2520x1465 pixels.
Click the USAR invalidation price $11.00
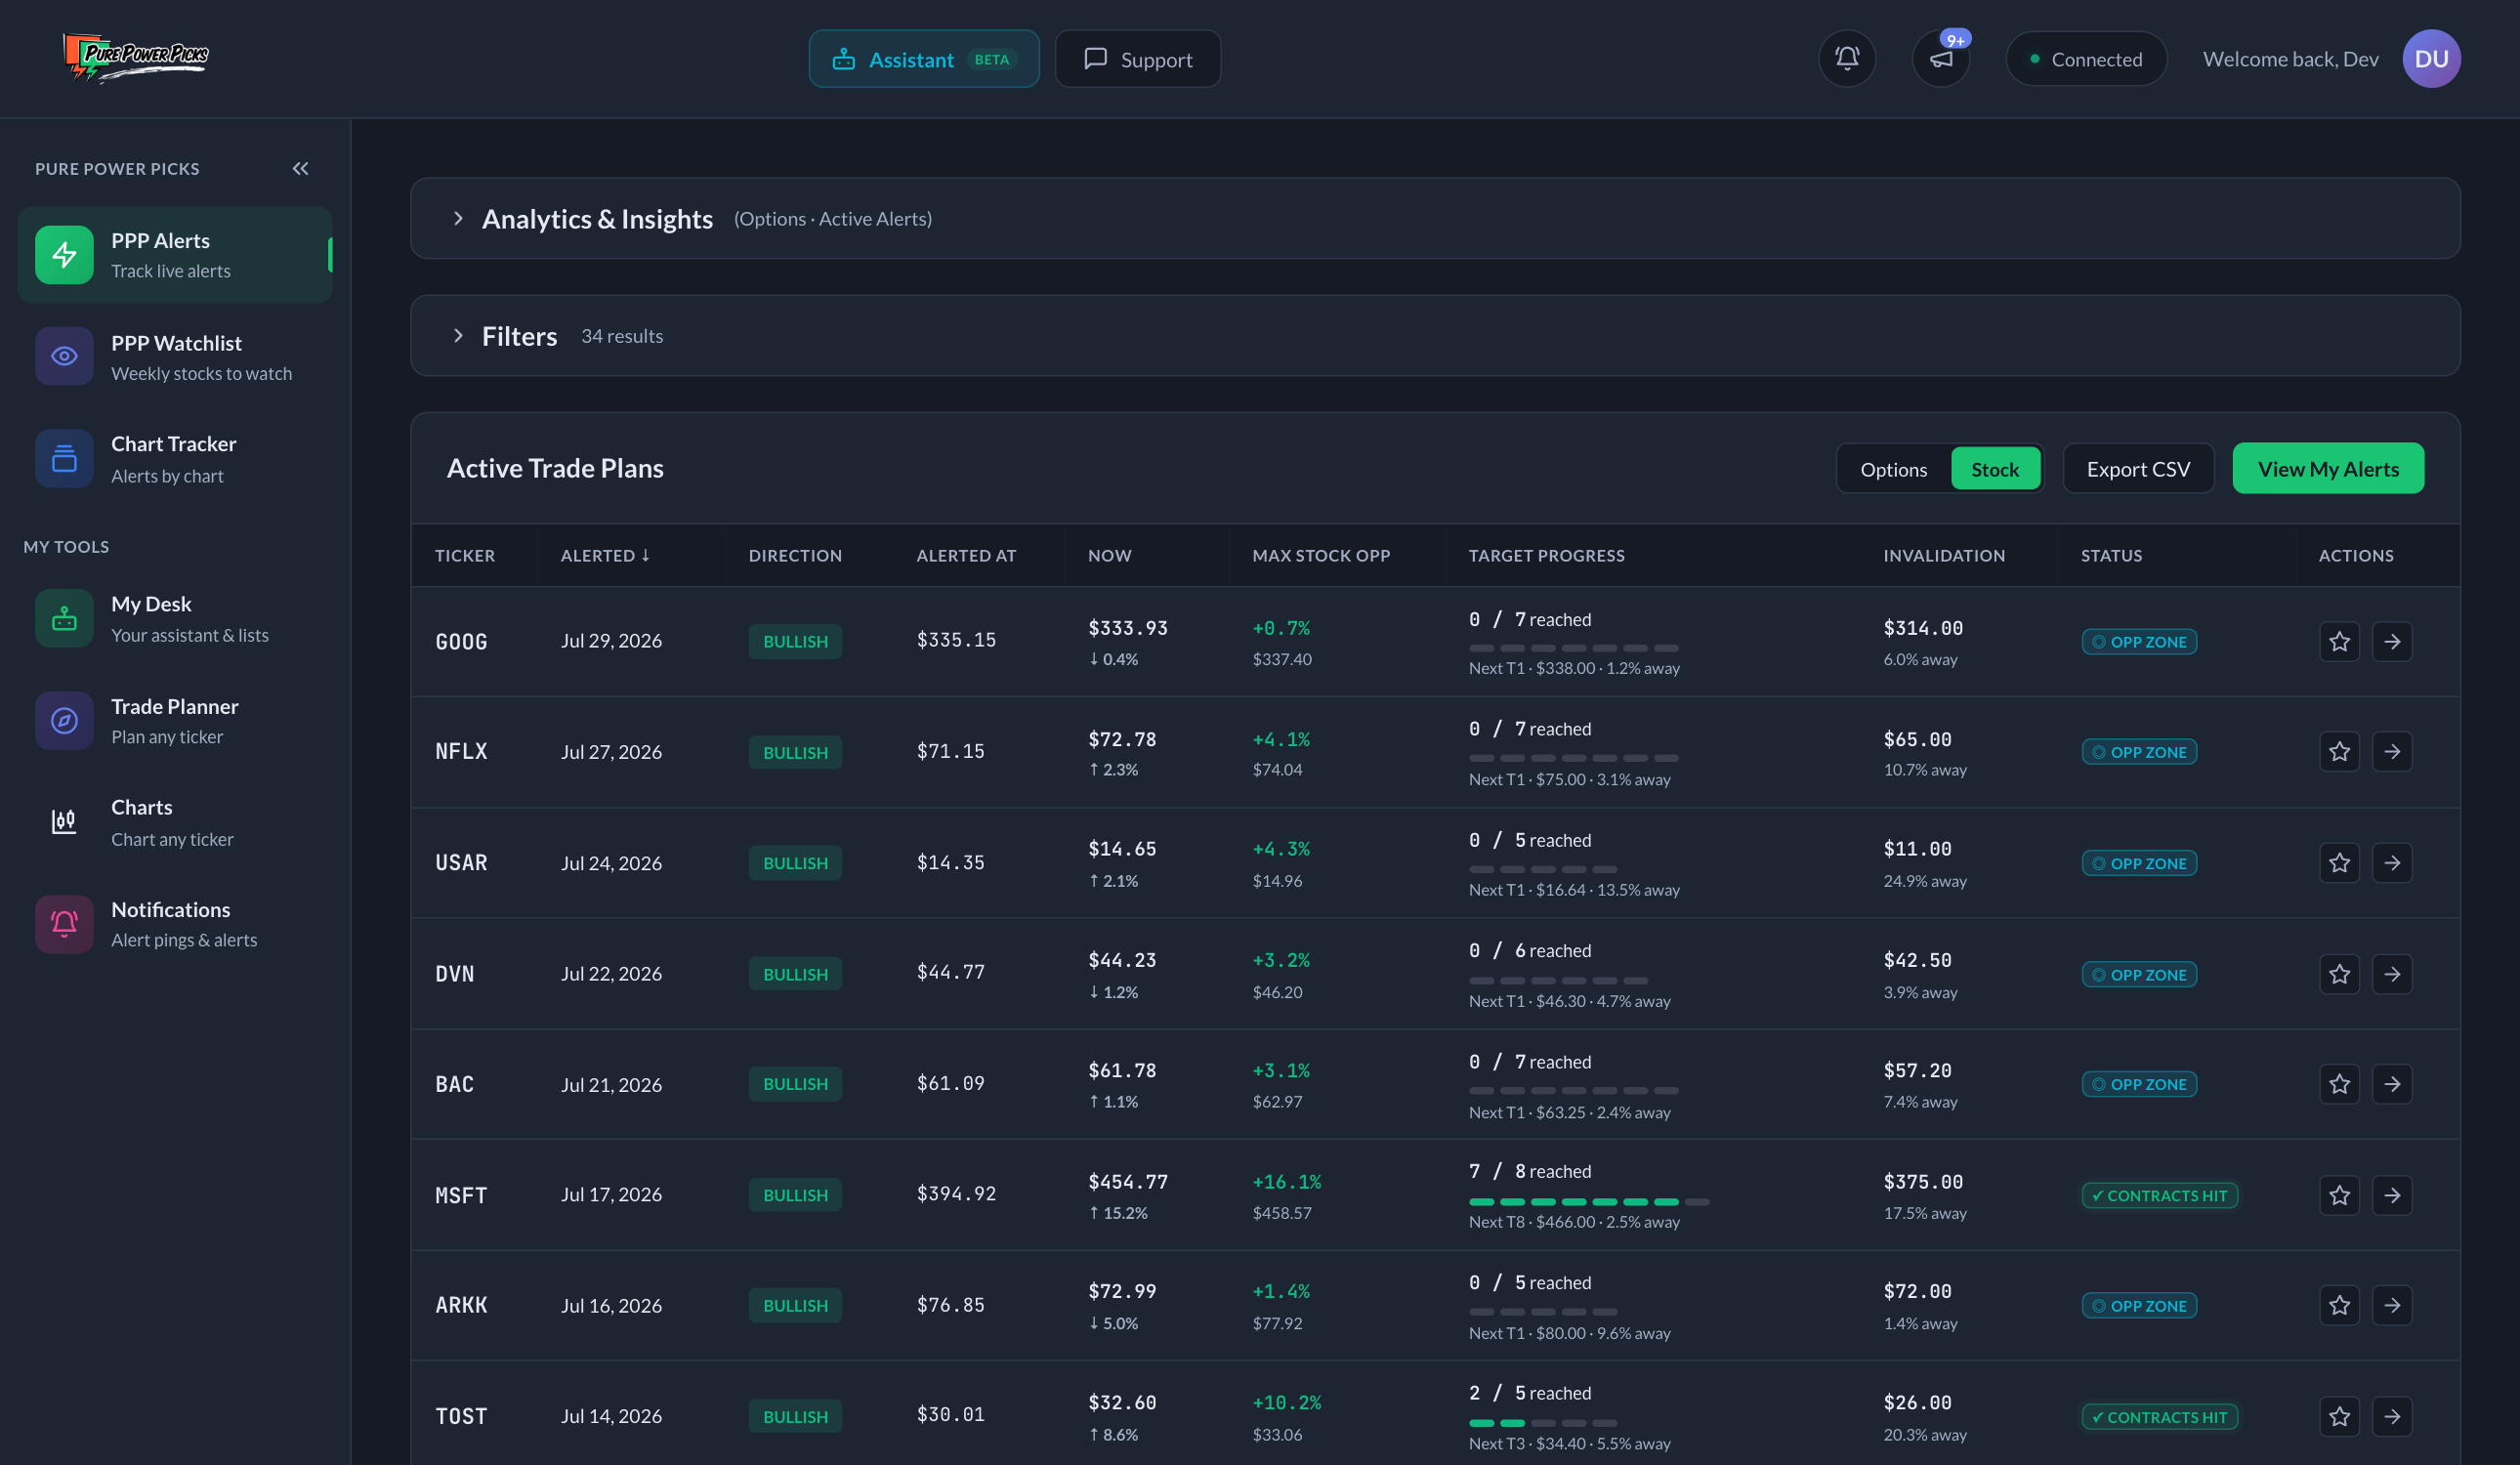pos(1917,849)
